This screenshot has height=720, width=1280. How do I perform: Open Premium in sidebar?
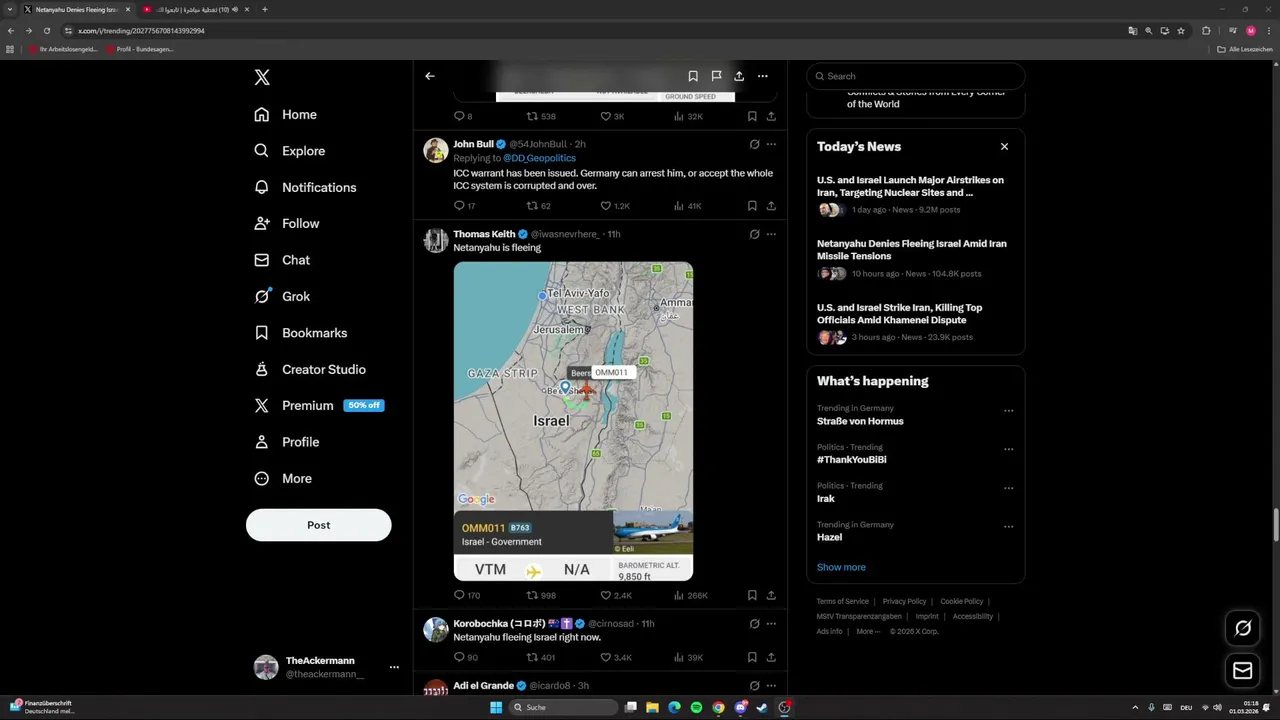pos(318,405)
